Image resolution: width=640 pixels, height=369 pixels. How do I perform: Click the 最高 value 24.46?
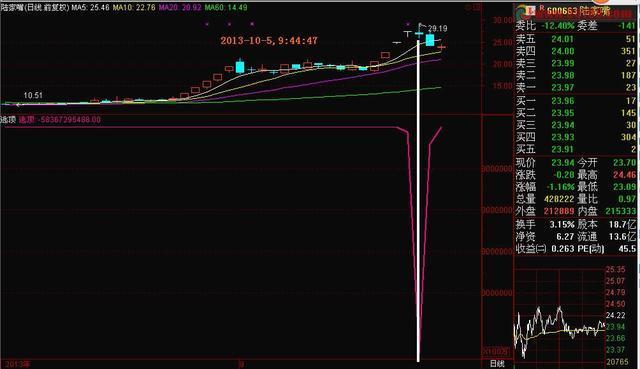click(x=624, y=175)
